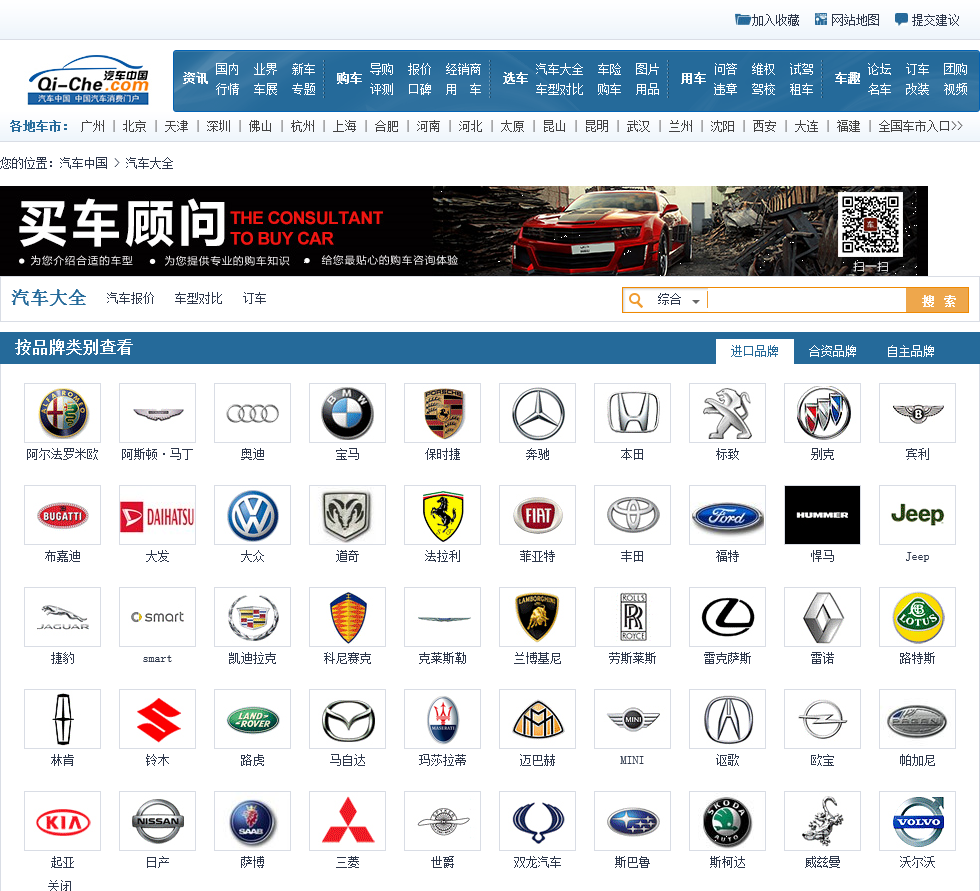This screenshot has width=980, height=891.
Task: Select the MINI winged logo
Action: (632, 719)
